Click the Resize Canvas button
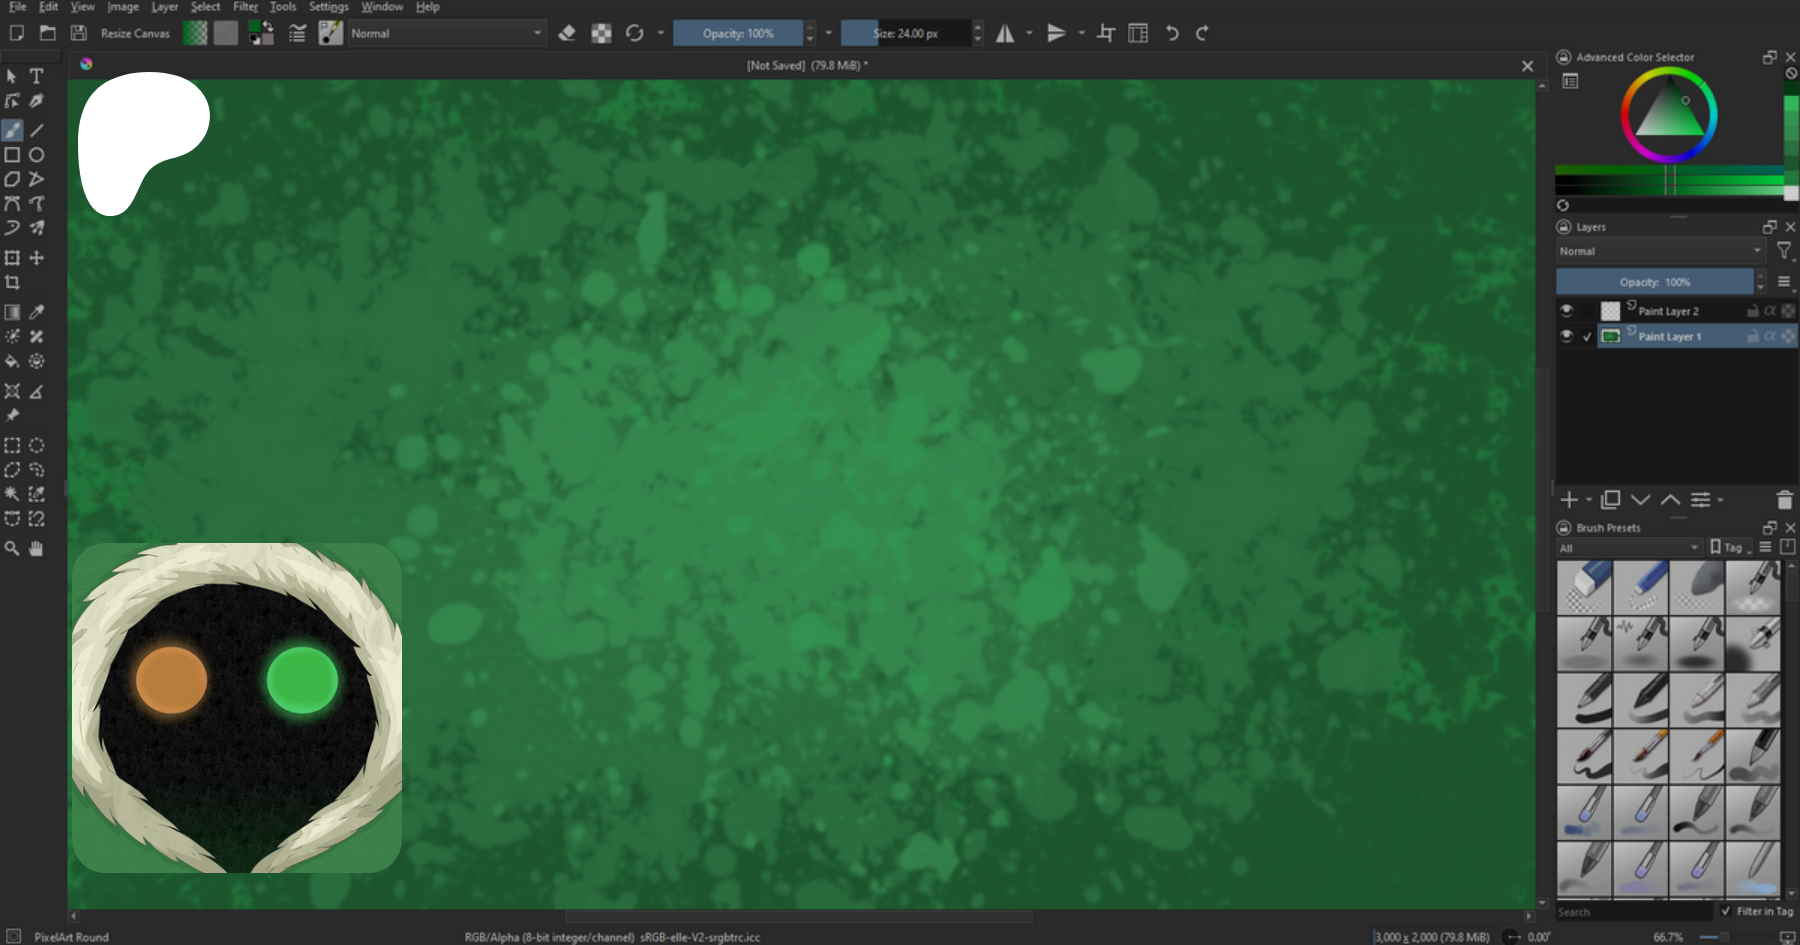 click(x=135, y=33)
